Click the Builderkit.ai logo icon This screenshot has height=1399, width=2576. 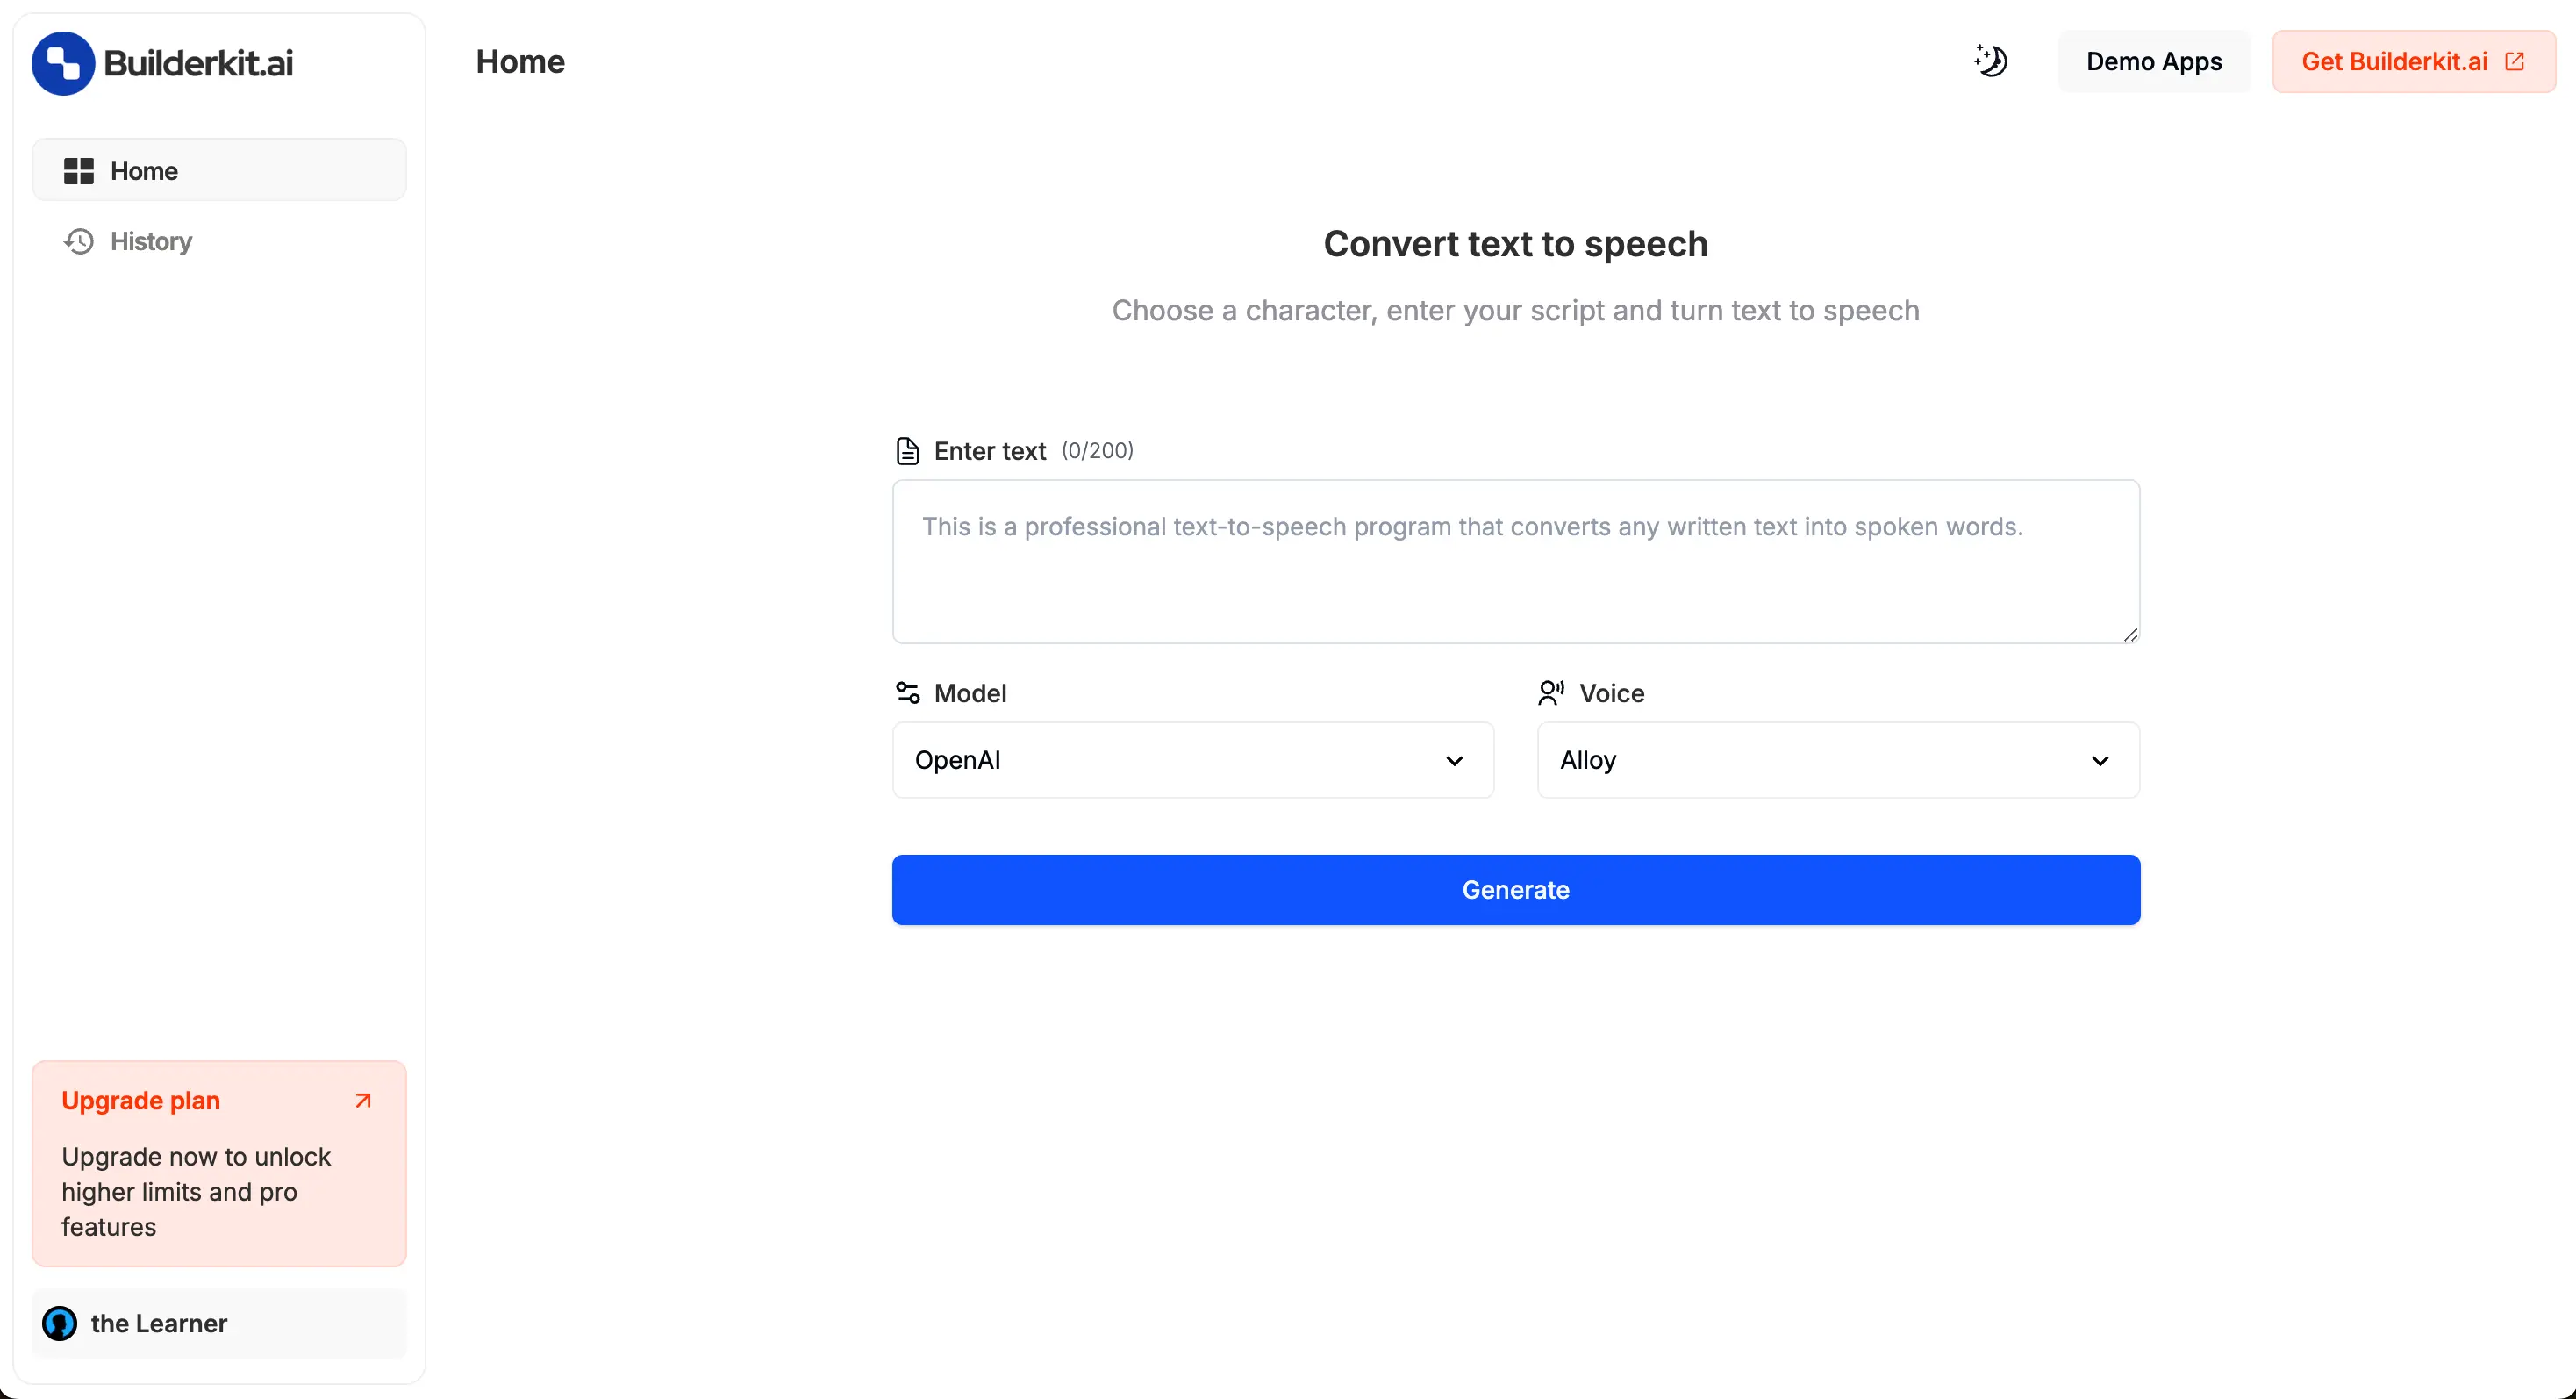[x=62, y=62]
